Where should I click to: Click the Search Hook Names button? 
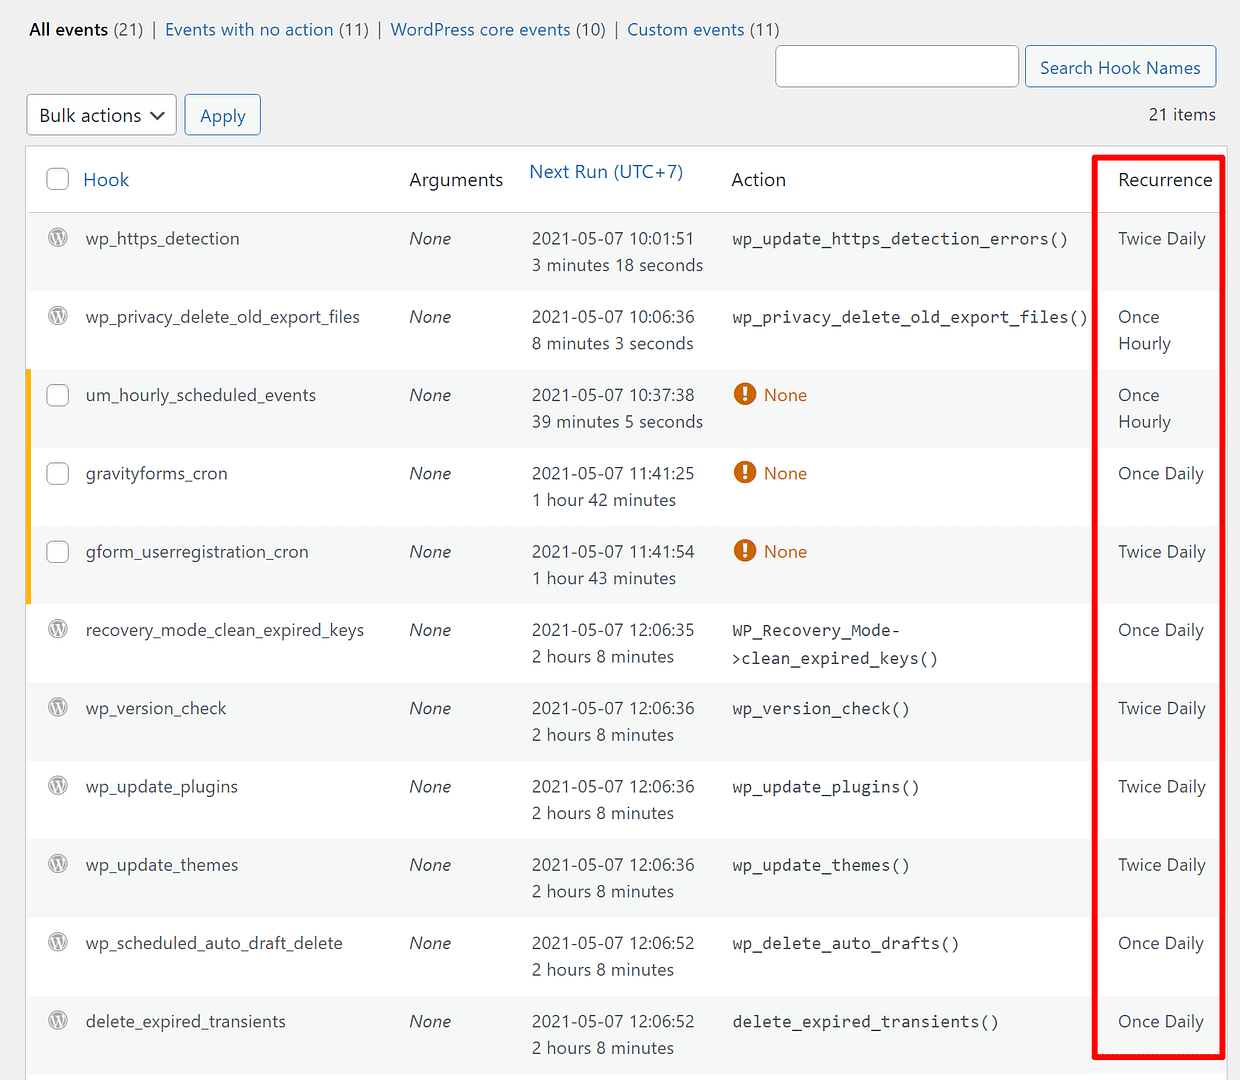1120,66
